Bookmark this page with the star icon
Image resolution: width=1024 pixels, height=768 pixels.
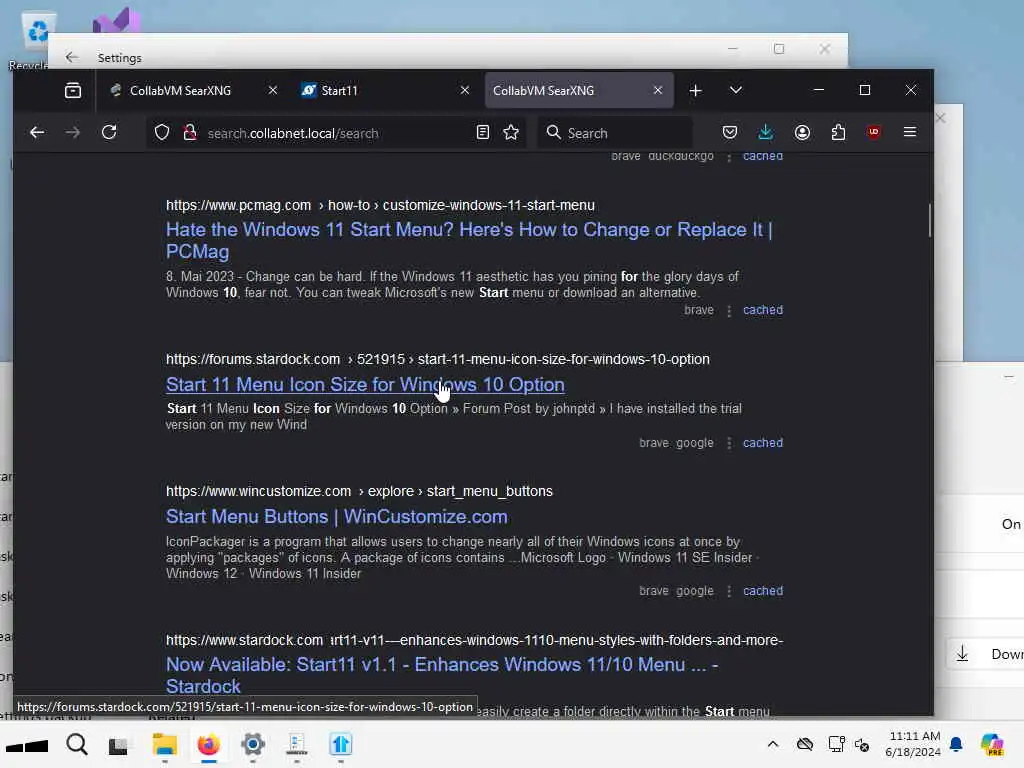tap(511, 133)
